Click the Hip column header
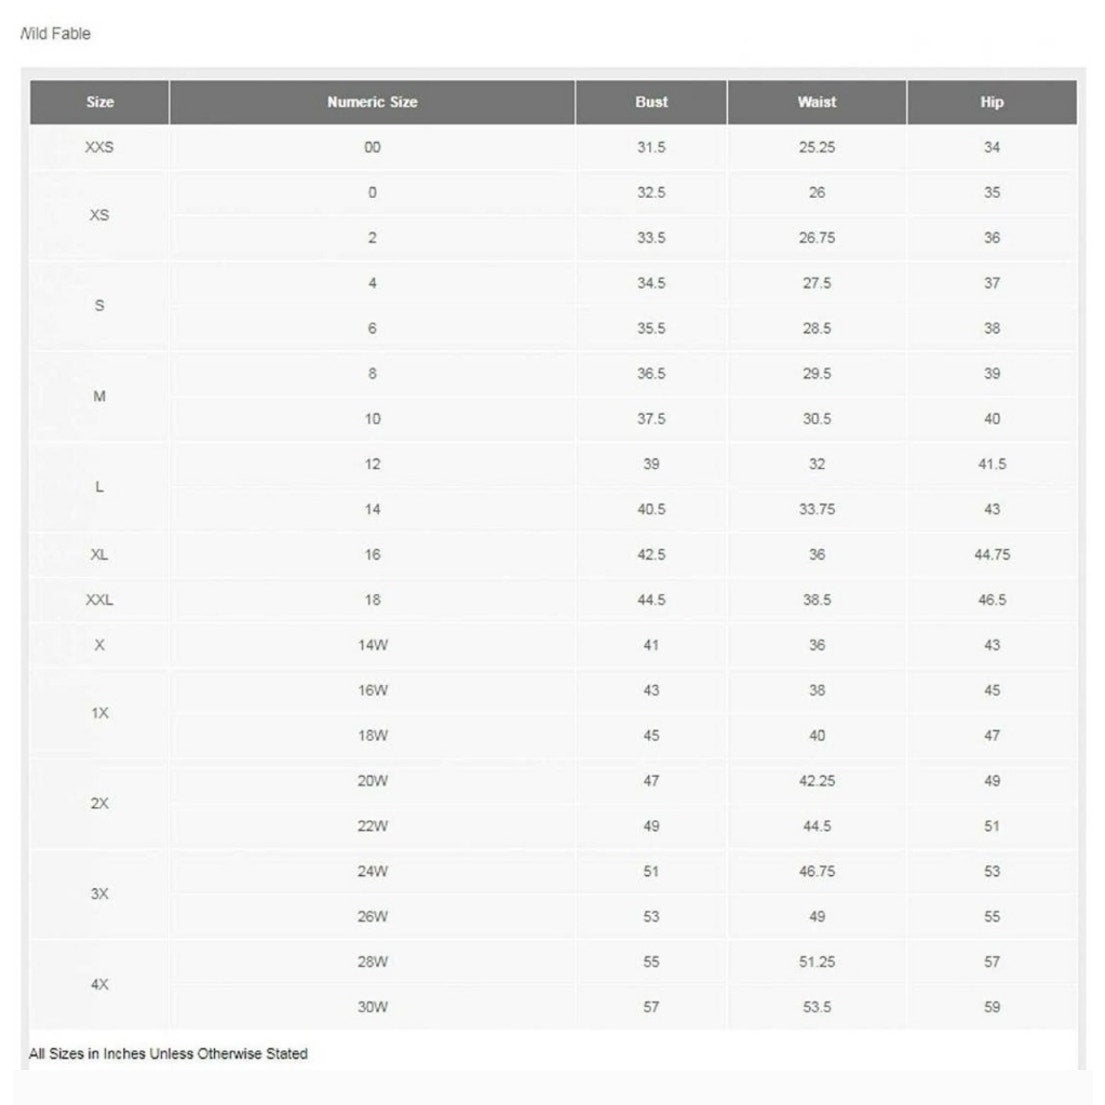 point(992,102)
